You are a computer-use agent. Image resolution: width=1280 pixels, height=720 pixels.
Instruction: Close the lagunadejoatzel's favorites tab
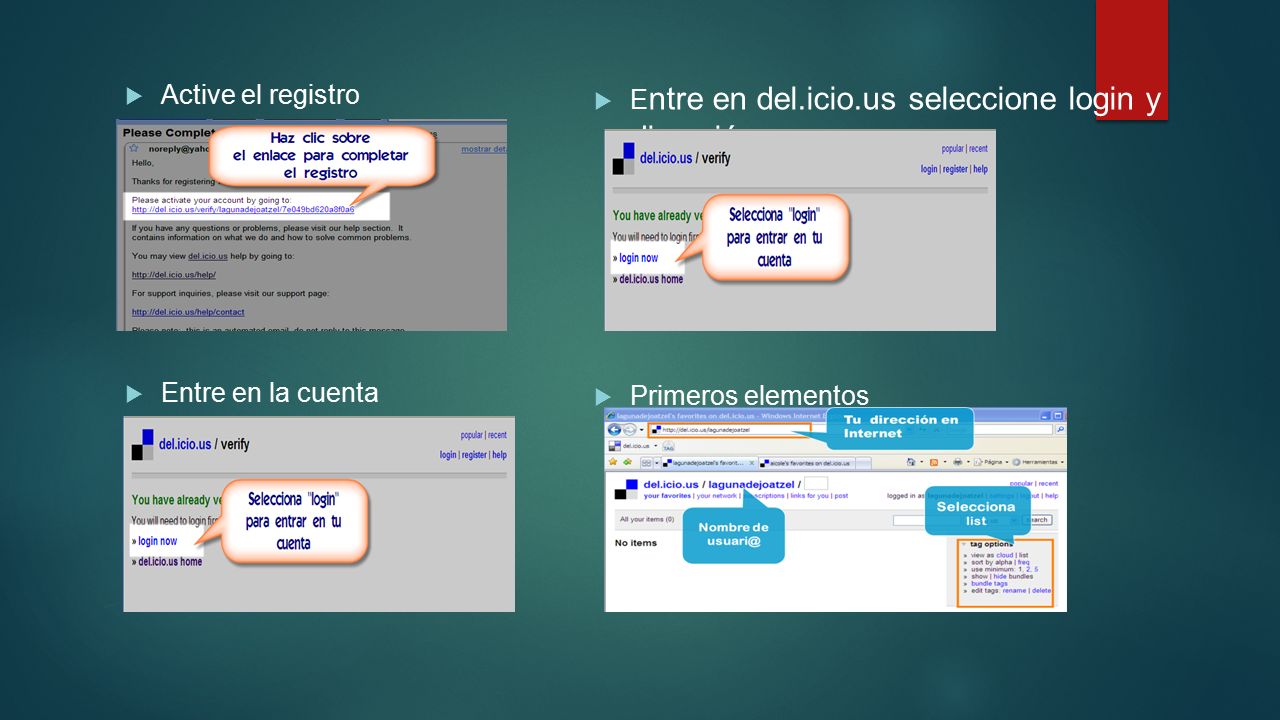pos(752,463)
